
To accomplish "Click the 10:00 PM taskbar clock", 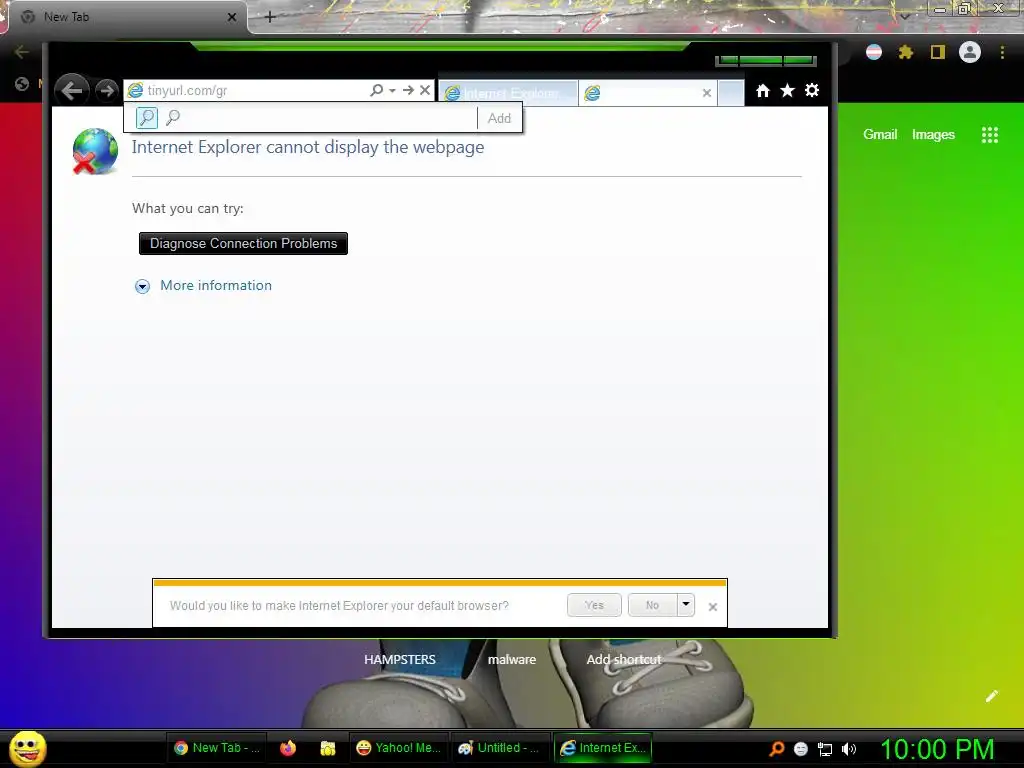I will tap(937, 749).
